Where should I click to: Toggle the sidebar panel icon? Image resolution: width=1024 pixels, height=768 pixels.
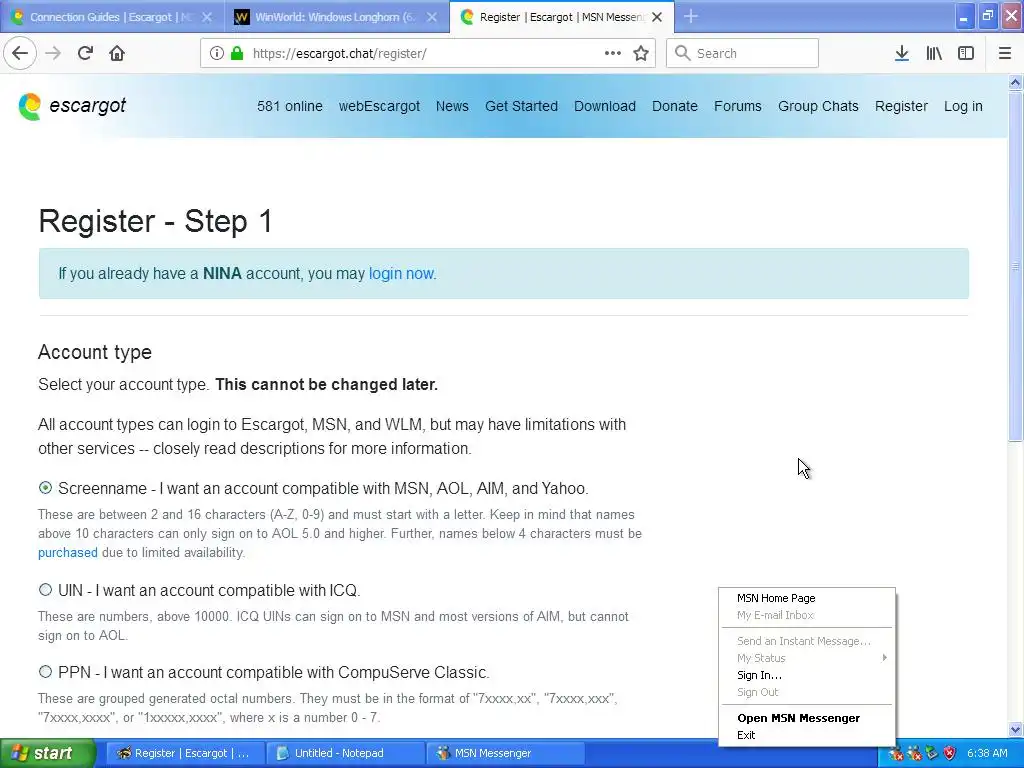click(966, 53)
